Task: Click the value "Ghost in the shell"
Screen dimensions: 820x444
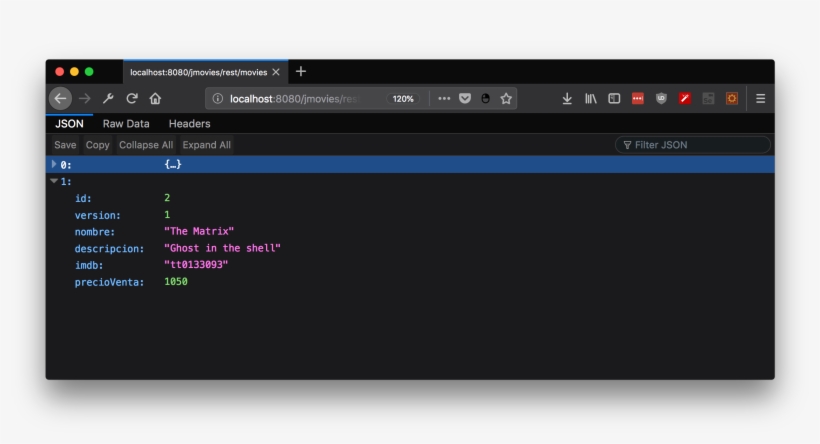Action: coord(222,248)
